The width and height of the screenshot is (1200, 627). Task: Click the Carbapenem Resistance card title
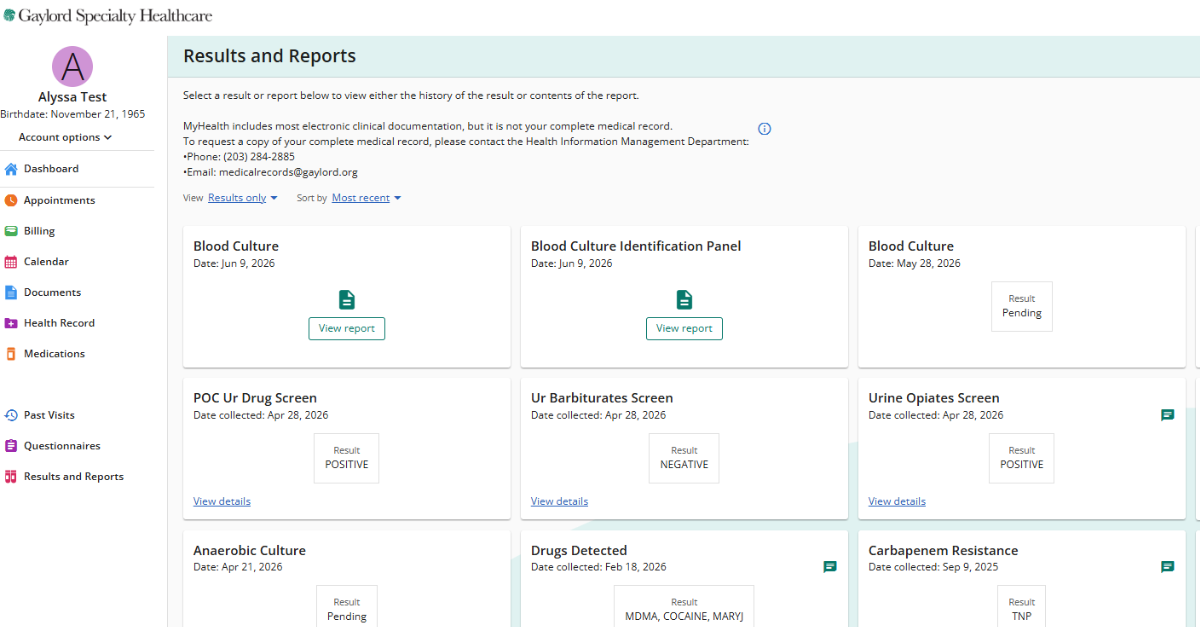tap(943, 550)
